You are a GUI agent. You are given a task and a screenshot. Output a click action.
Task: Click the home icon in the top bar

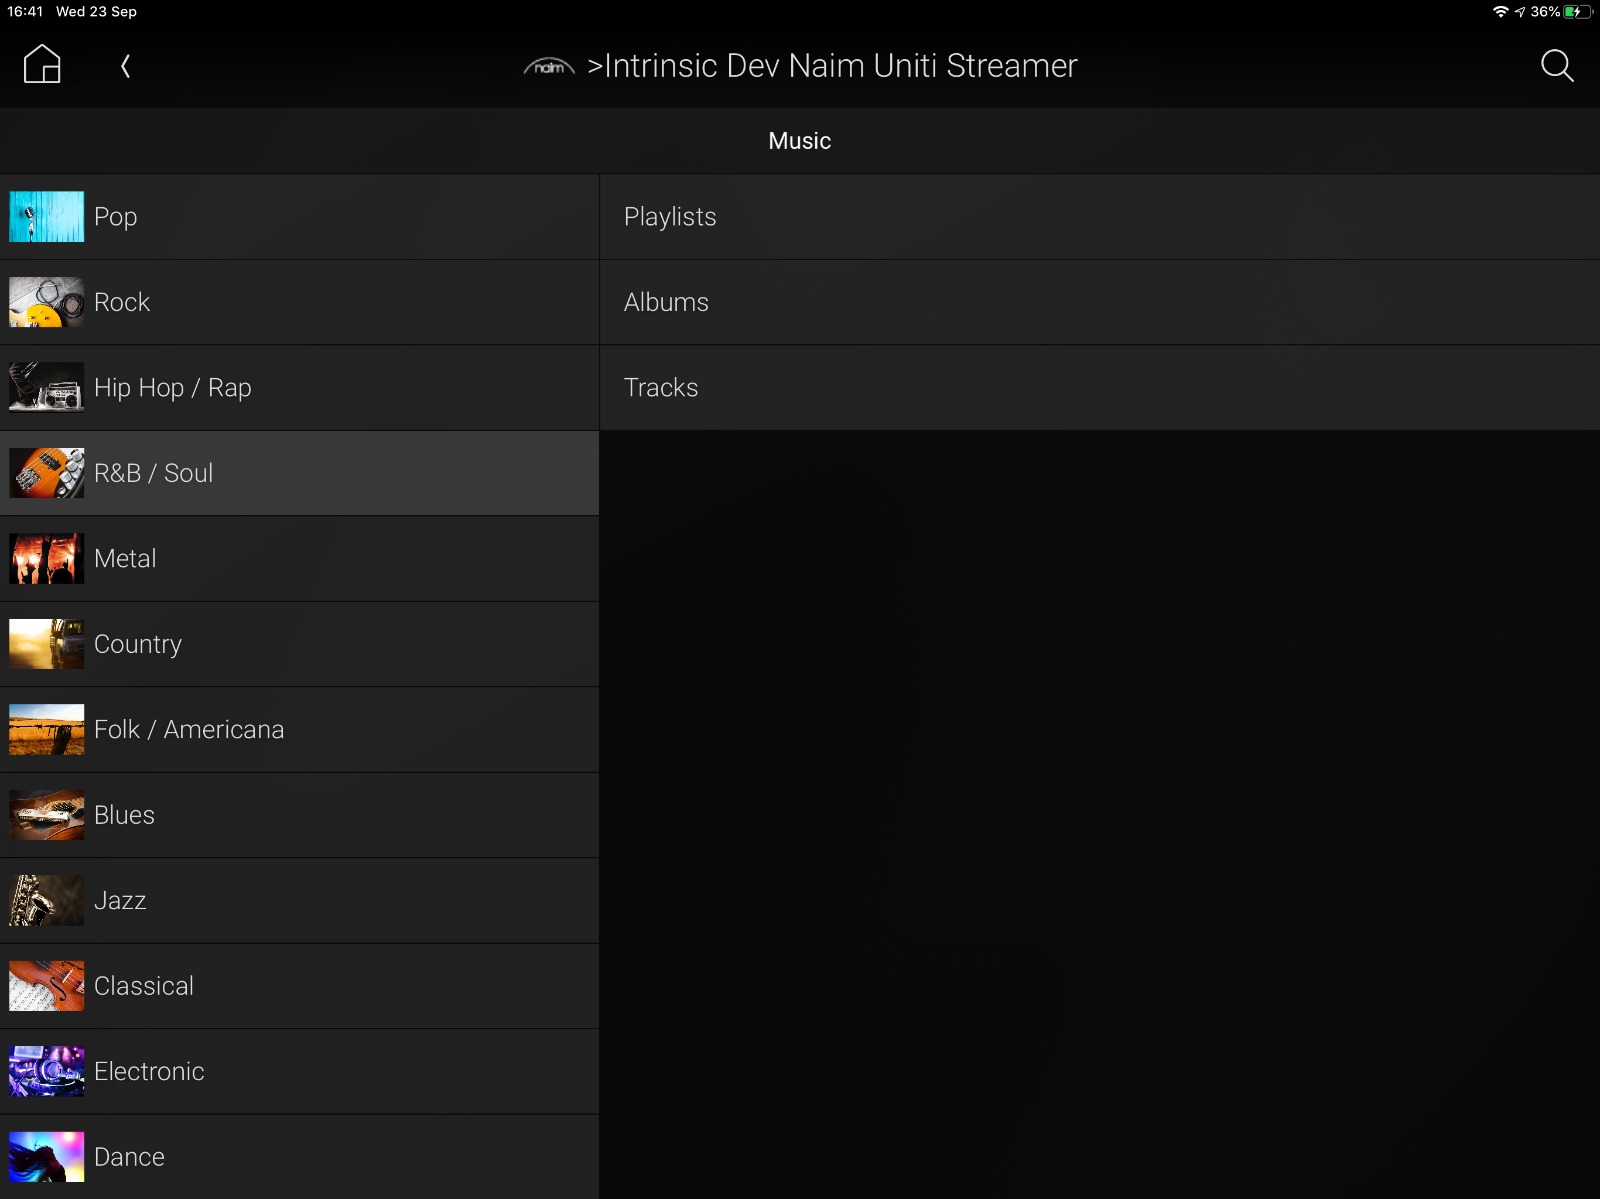click(x=41, y=63)
